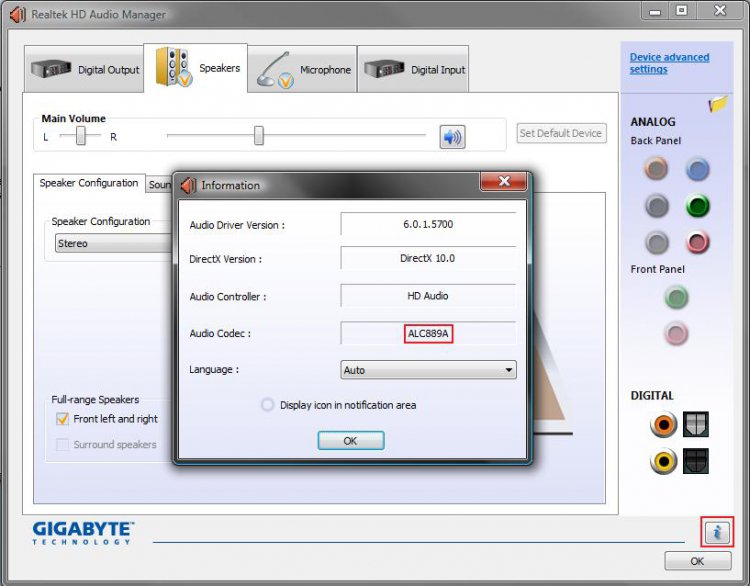The height and width of the screenshot is (586, 750).
Task: Click Audio Controller field showing HD Audio
Action: point(428,296)
